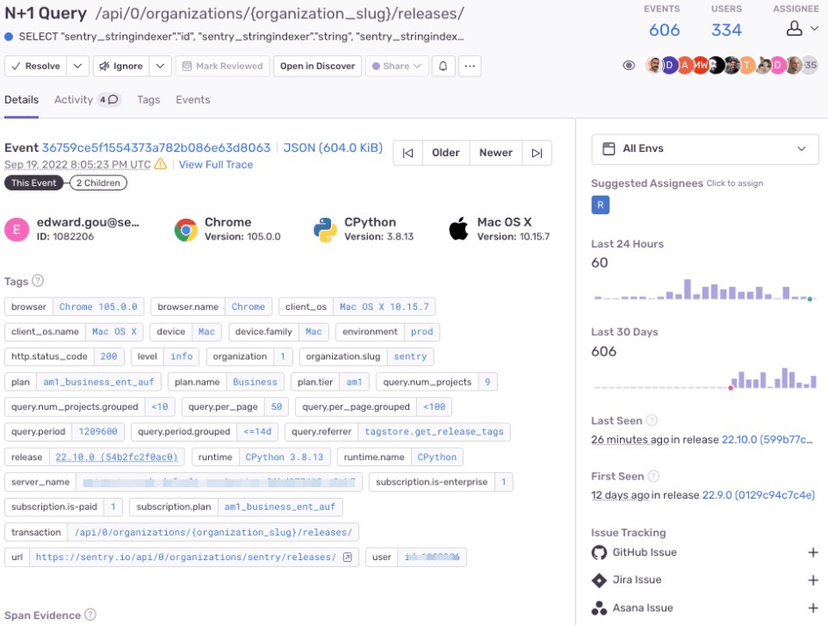Click the Last 24 Hours bar chart
Image resolution: width=828 pixels, height=625 pixels.
(705, 289)
